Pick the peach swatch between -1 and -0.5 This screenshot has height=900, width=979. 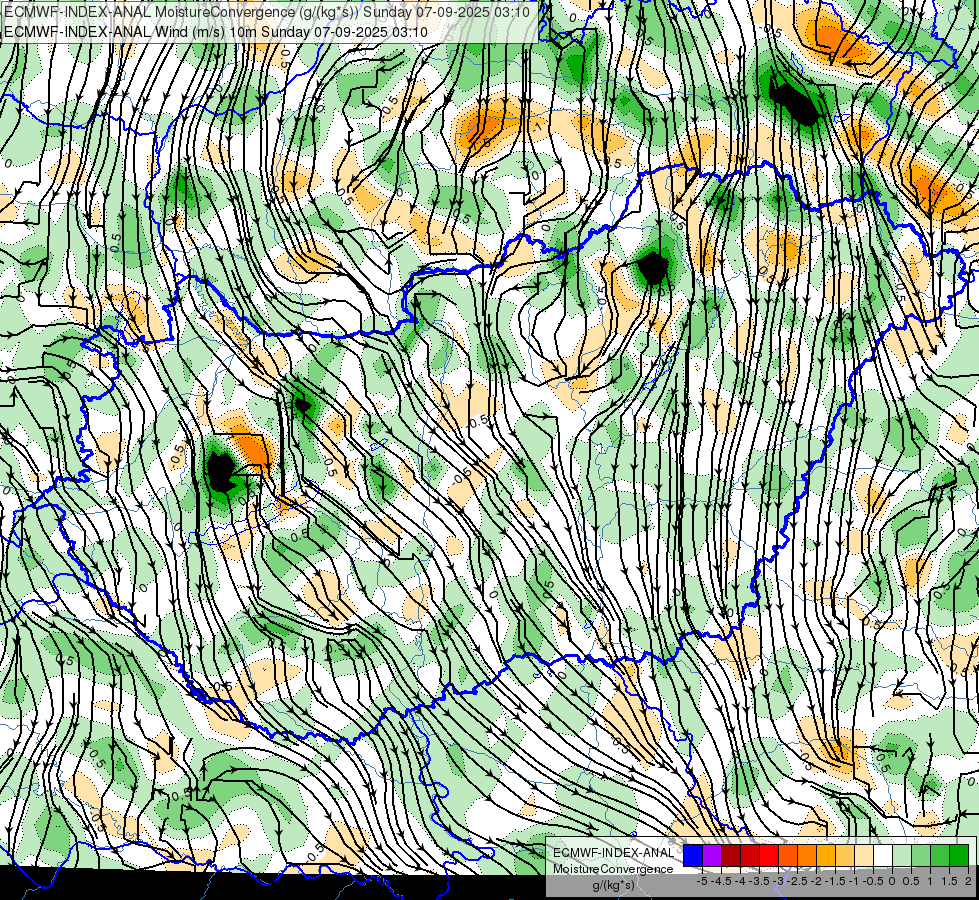(864, 855)
